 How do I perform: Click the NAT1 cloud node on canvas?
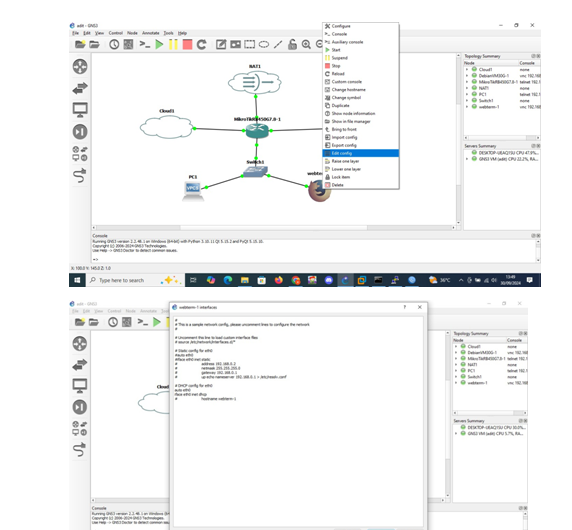pyautogui.click(x=255, y=82)
